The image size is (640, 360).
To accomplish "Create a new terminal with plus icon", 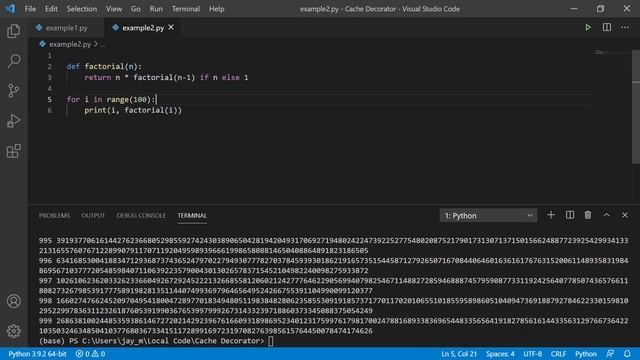I will [x=551, y=215].
